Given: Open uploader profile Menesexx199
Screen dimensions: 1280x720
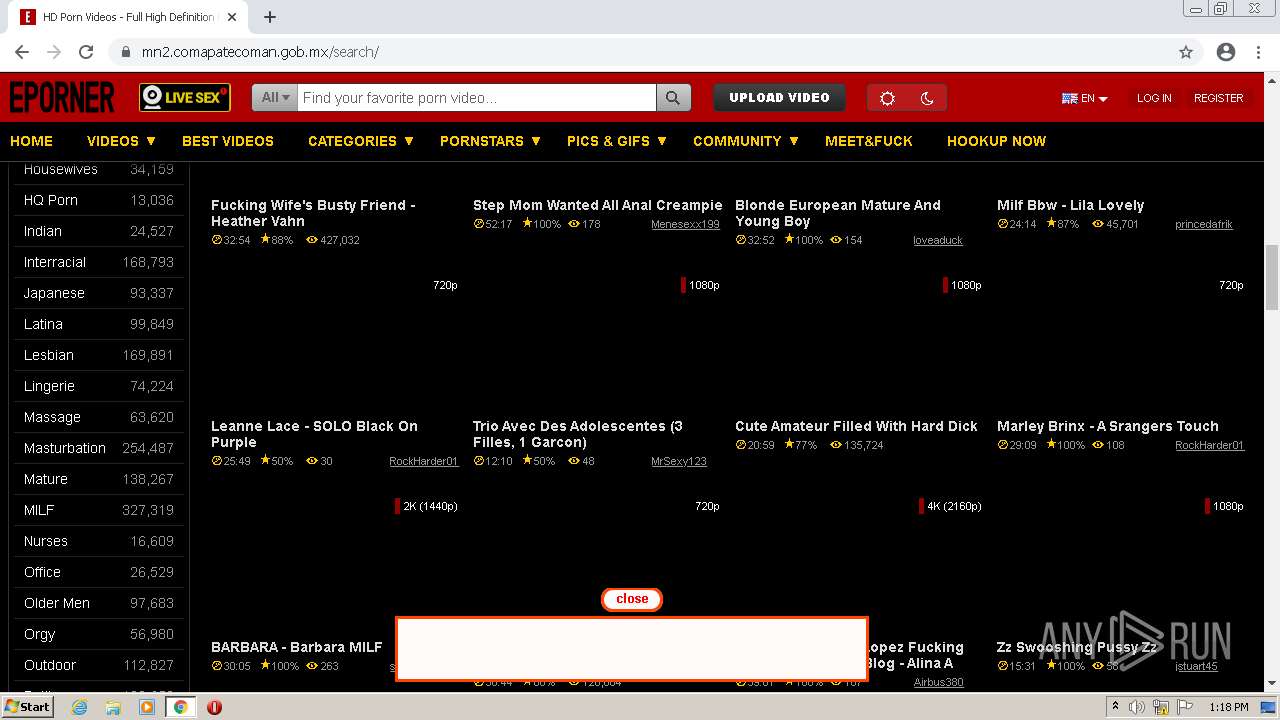Looking at the screenshot, I should click(x=685, y=224).
